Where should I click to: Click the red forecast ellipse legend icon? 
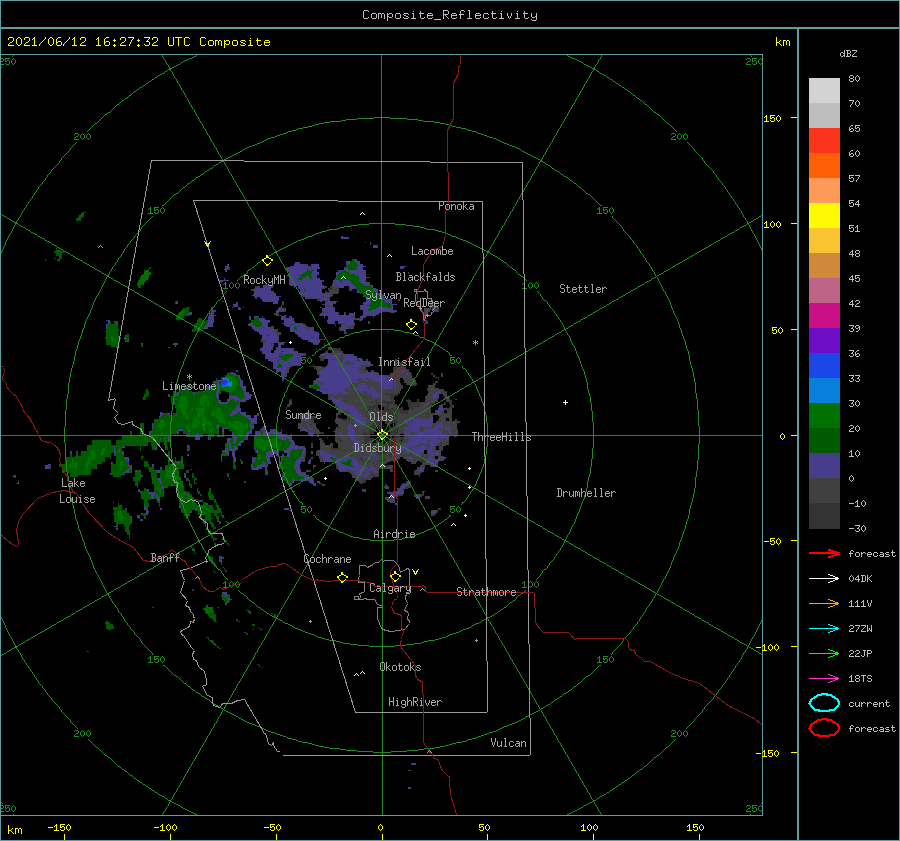click(x=824, y=728)
